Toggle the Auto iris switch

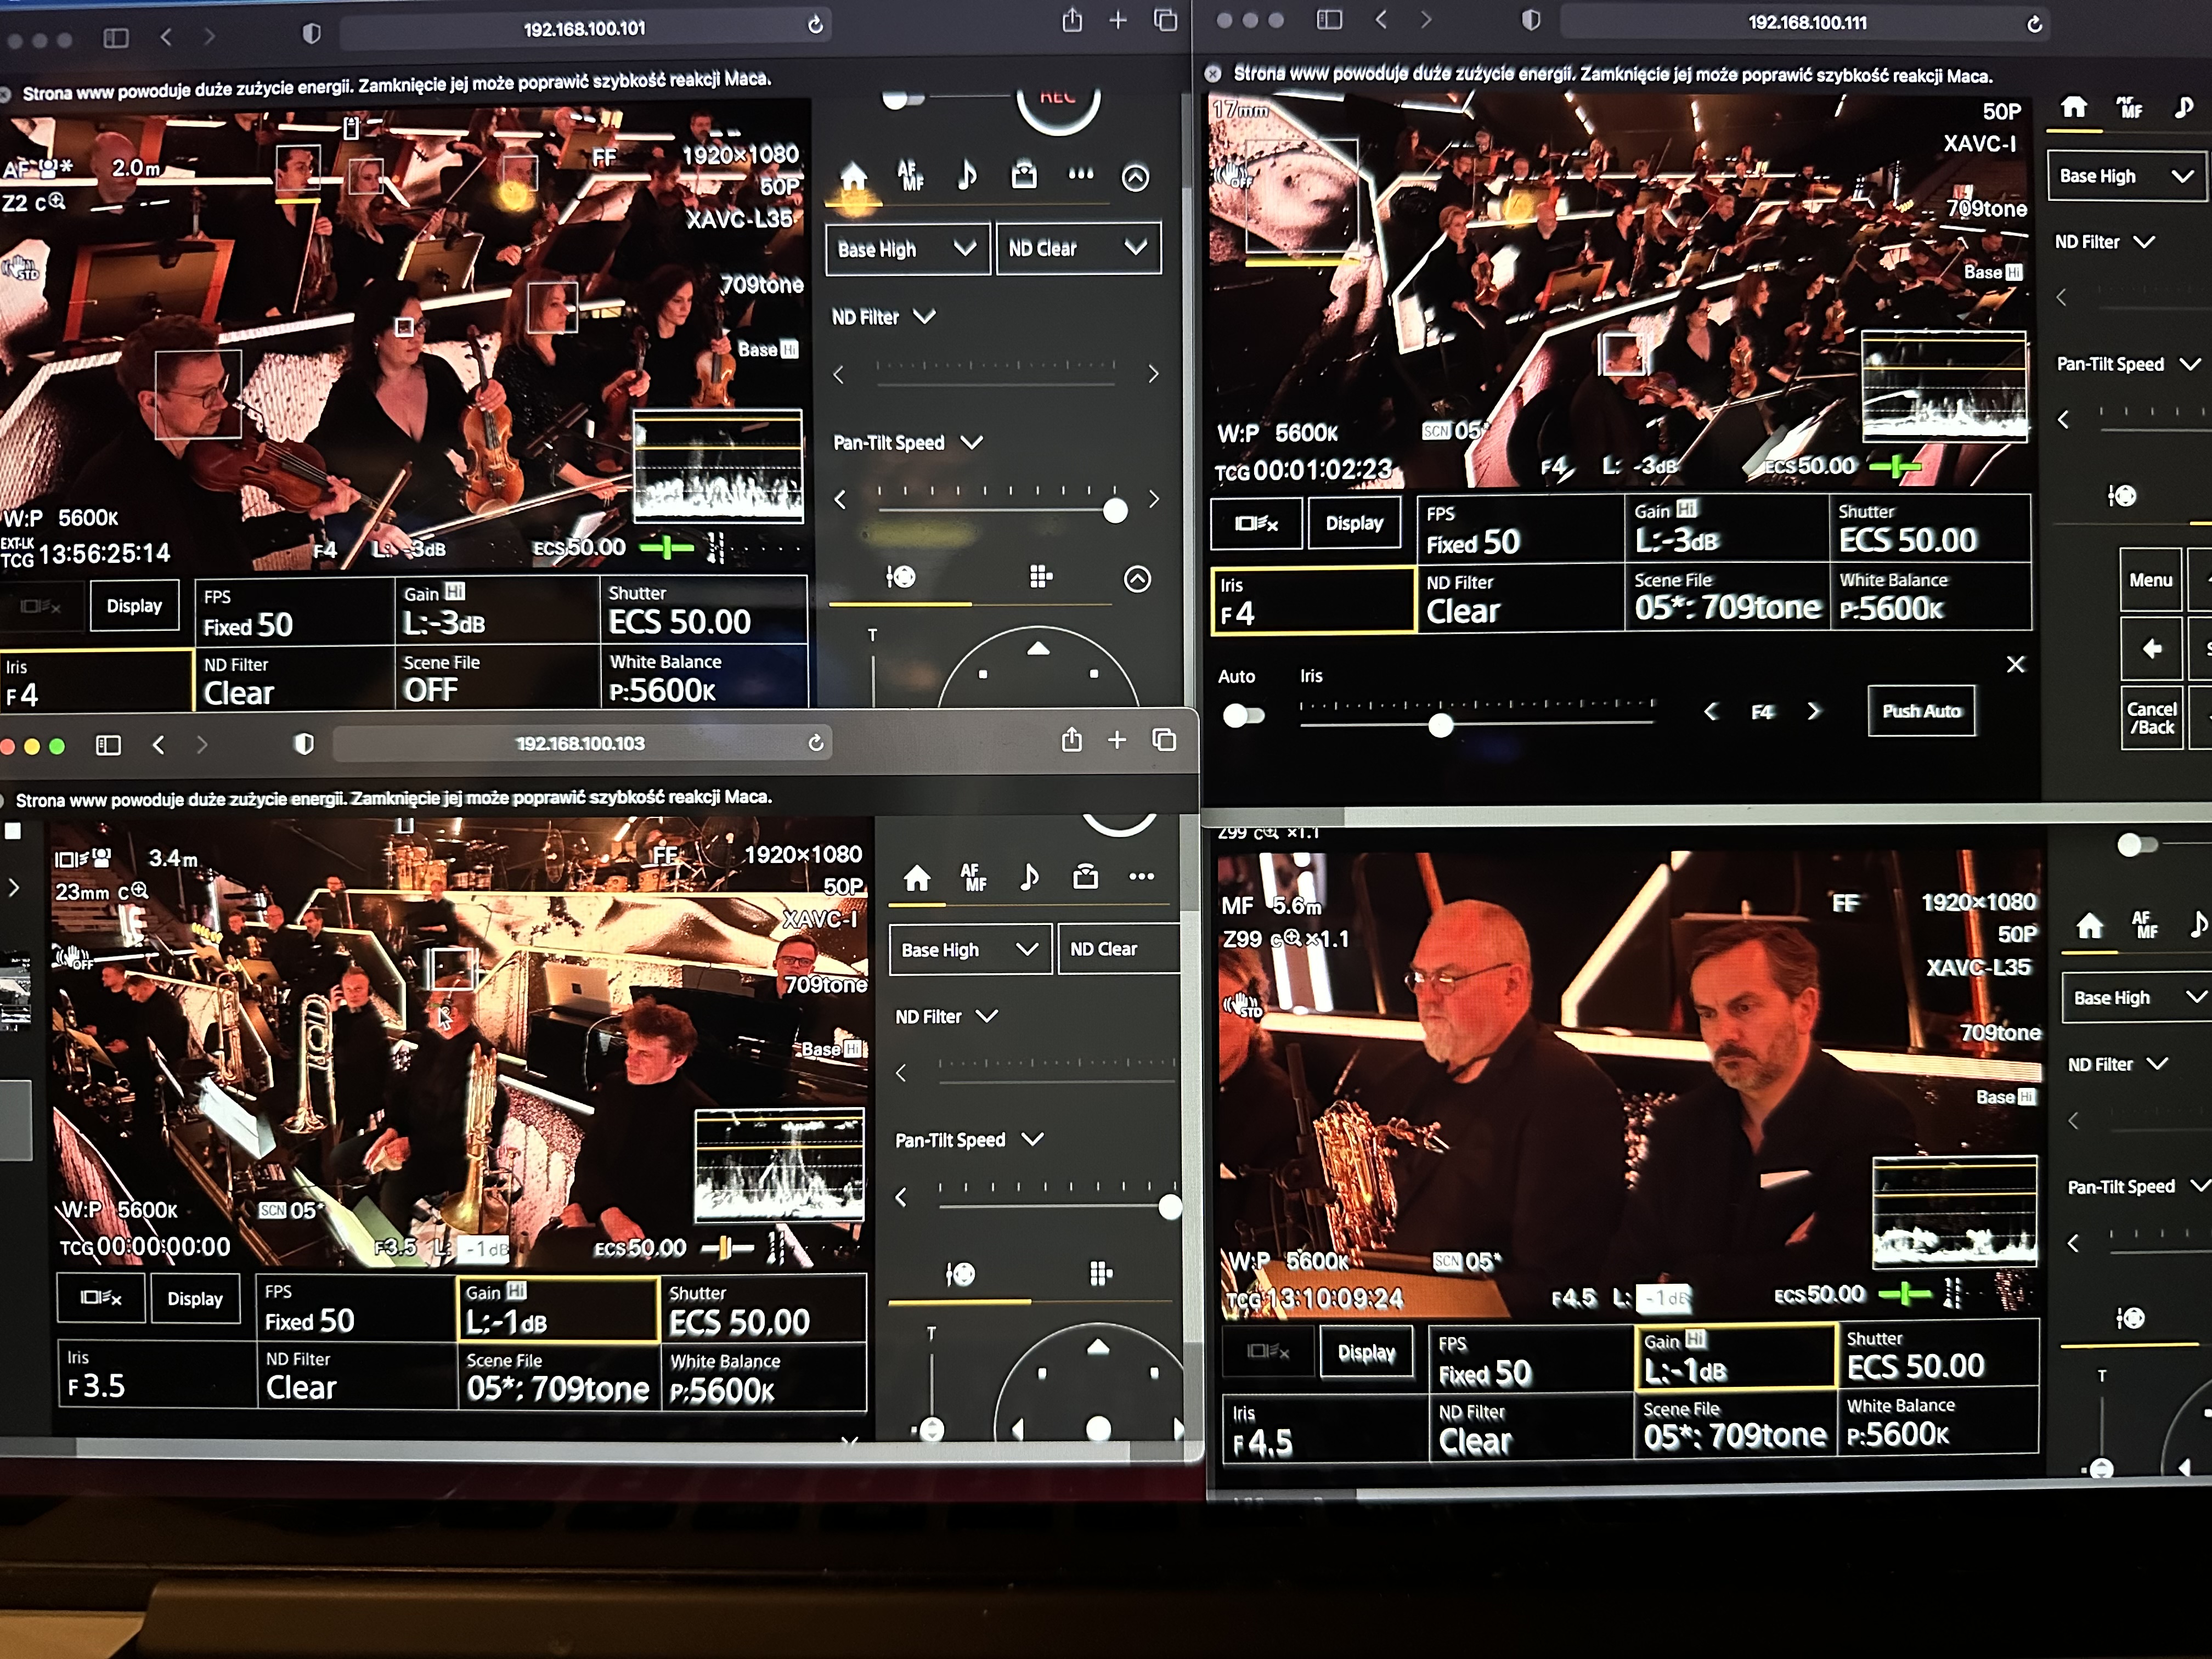pos(1243,715)
